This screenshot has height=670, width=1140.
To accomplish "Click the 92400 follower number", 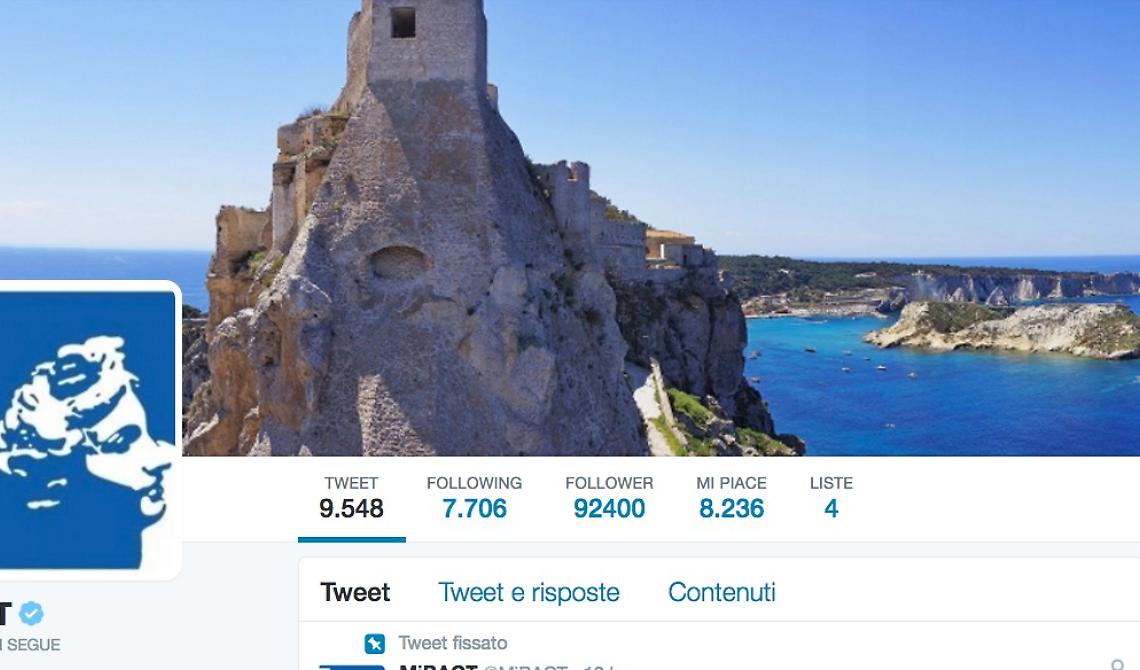I will coord(609,509).
